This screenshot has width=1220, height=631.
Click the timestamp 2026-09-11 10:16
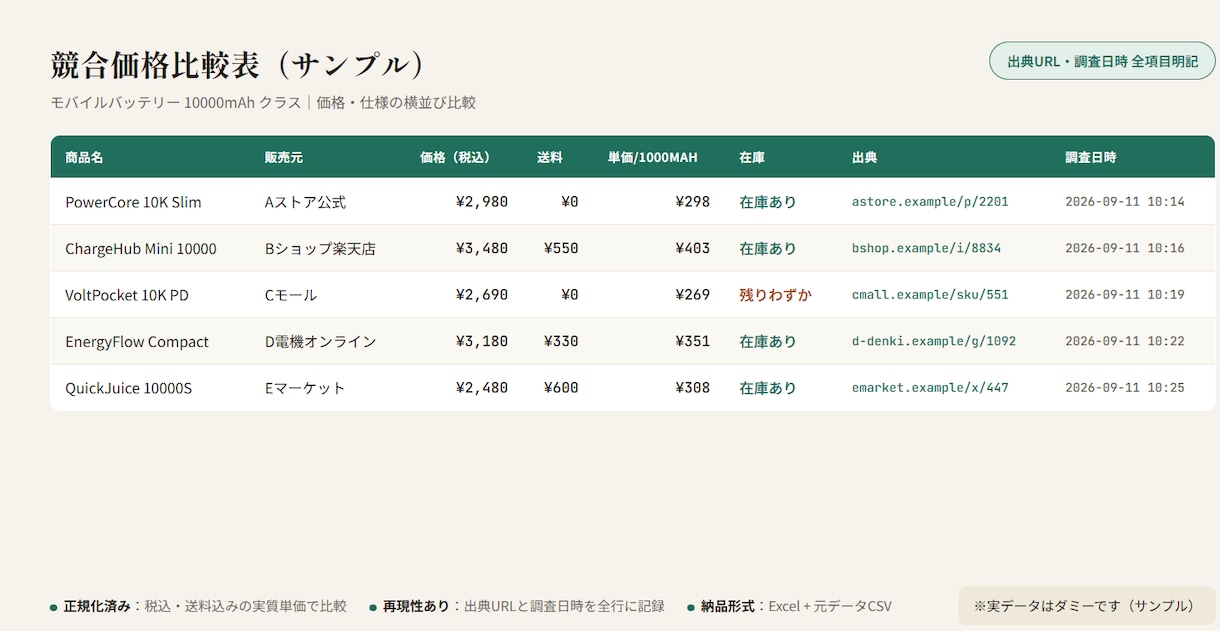[1125, 249]
